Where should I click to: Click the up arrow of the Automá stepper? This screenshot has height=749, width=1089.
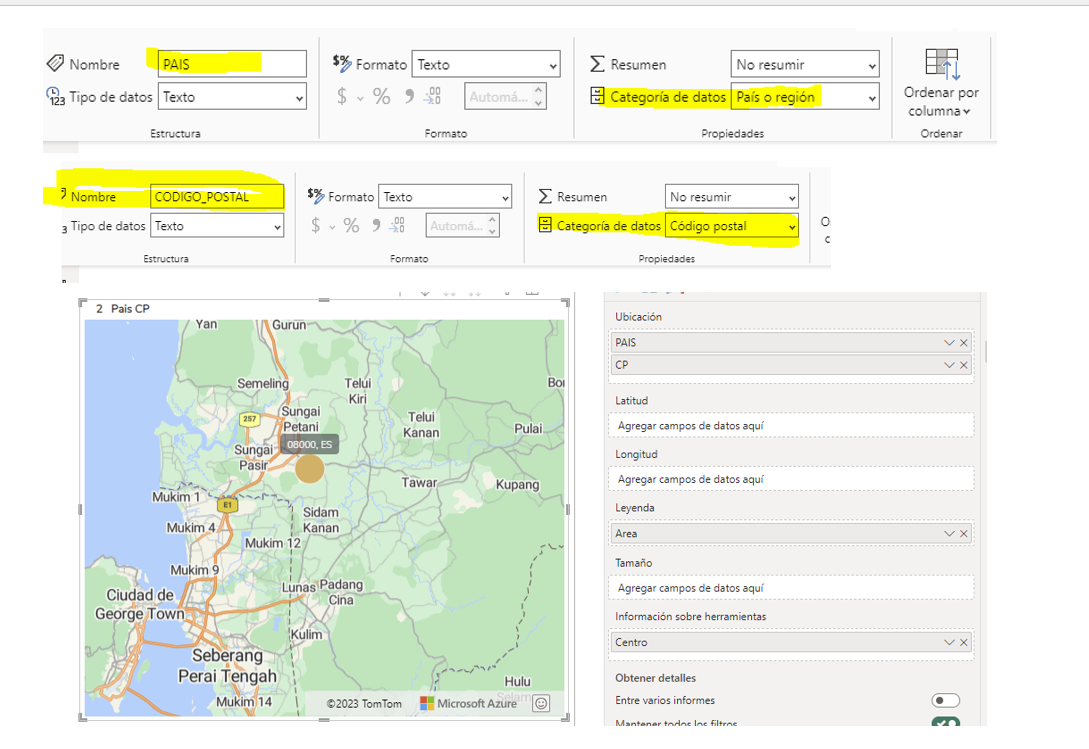tap(537, 89)
